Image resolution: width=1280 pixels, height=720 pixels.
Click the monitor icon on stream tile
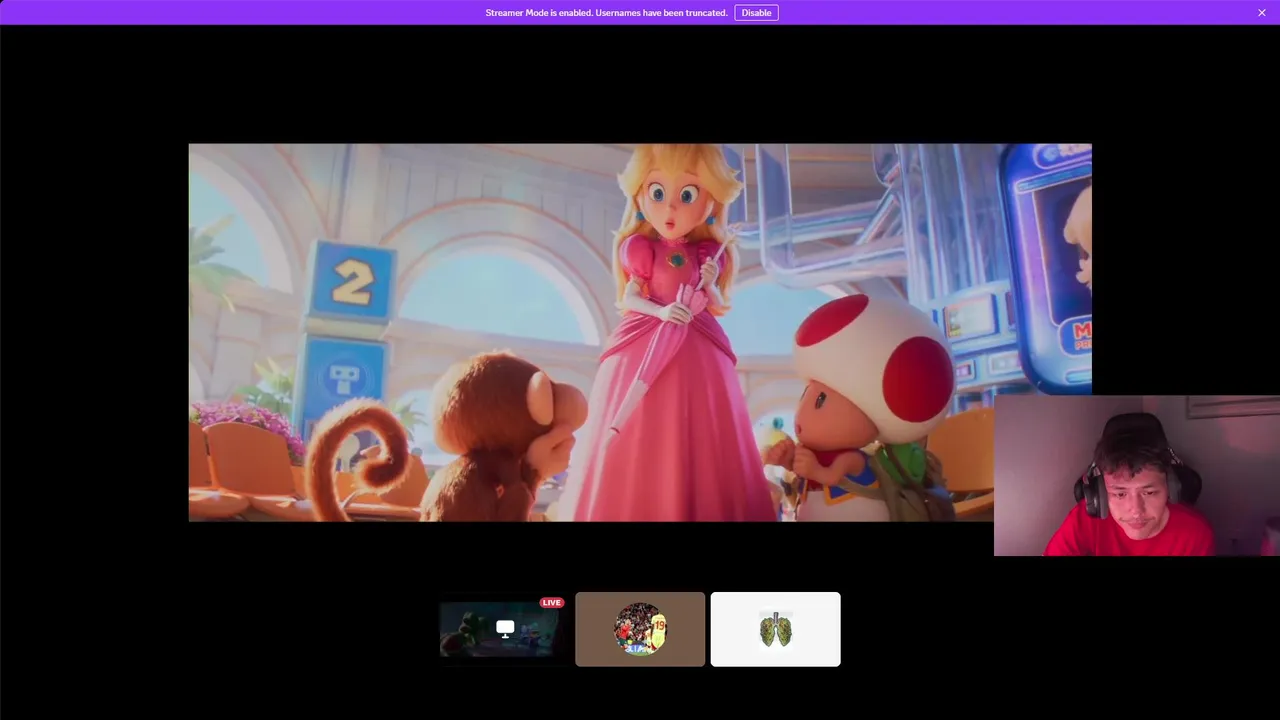click(505, 629)
